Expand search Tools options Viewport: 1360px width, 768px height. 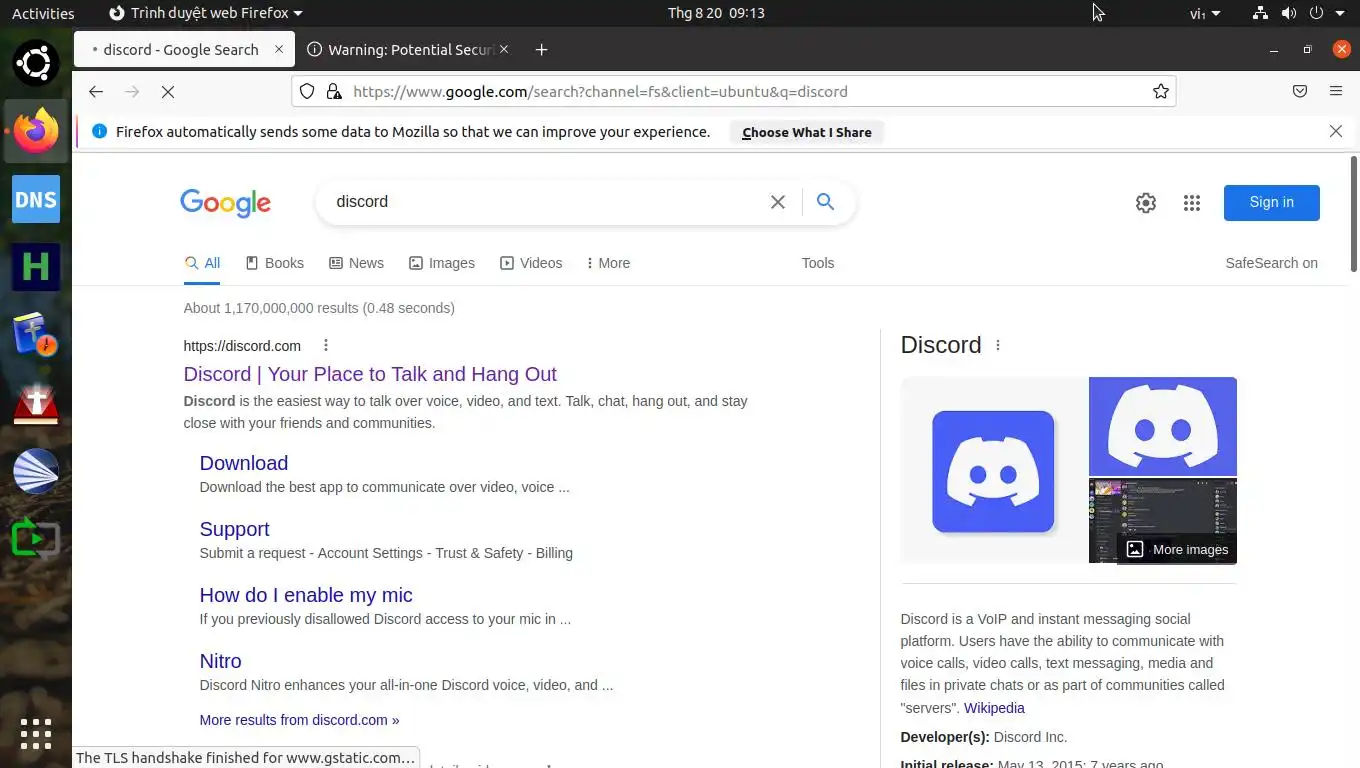(817, 263)
